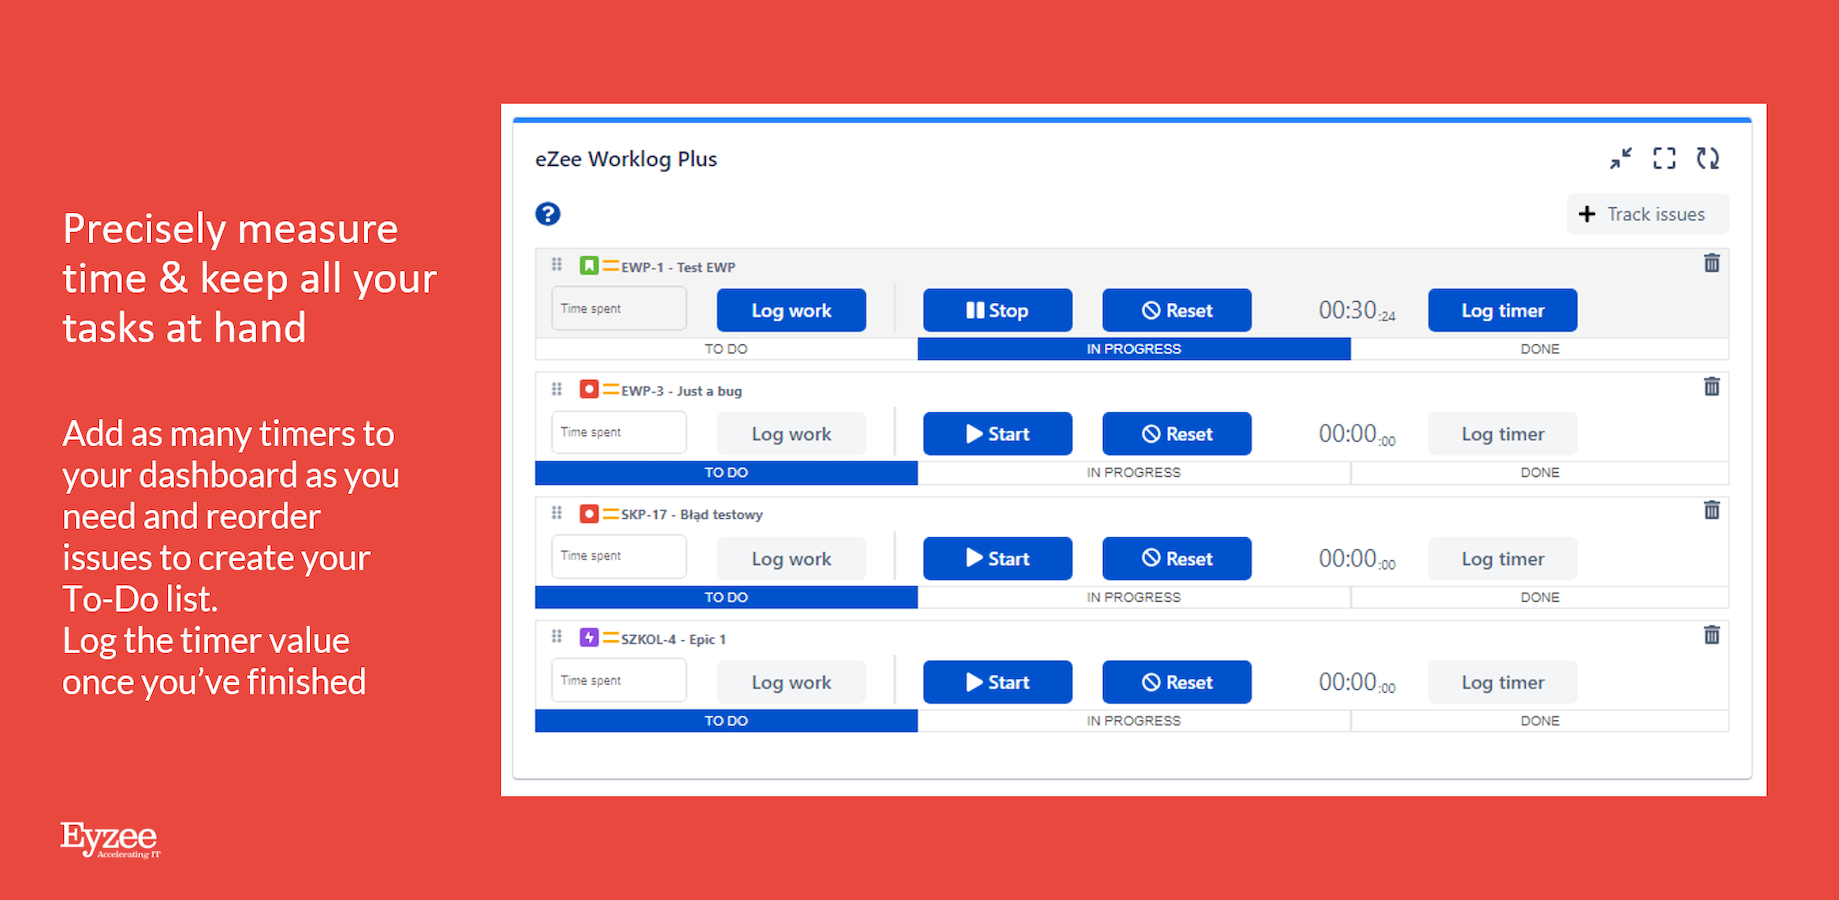The image size is (1839, 900).
Task: Select TO DO status for EWP-3
Action: point(726,473)
